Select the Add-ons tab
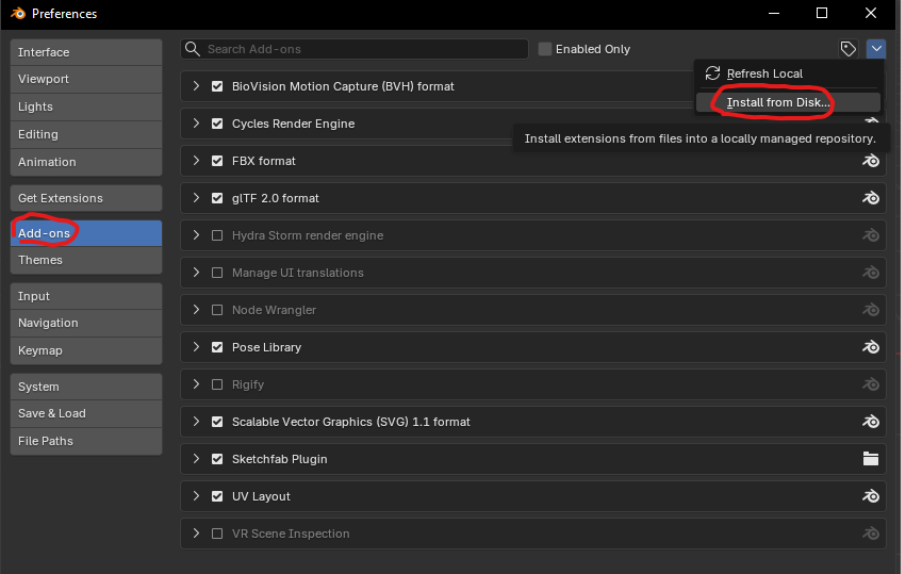This screenshot has height=574, width=901. 86,233
